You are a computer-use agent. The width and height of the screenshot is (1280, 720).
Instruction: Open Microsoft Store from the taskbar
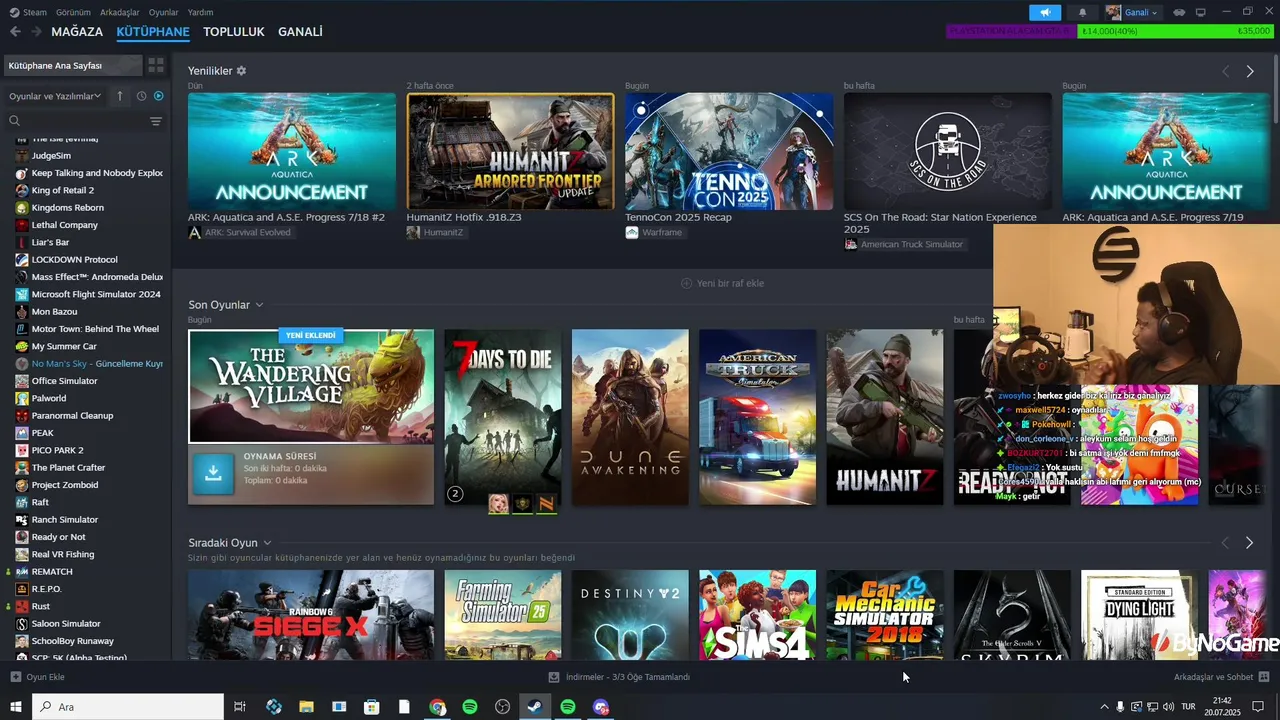coord(371,707)
